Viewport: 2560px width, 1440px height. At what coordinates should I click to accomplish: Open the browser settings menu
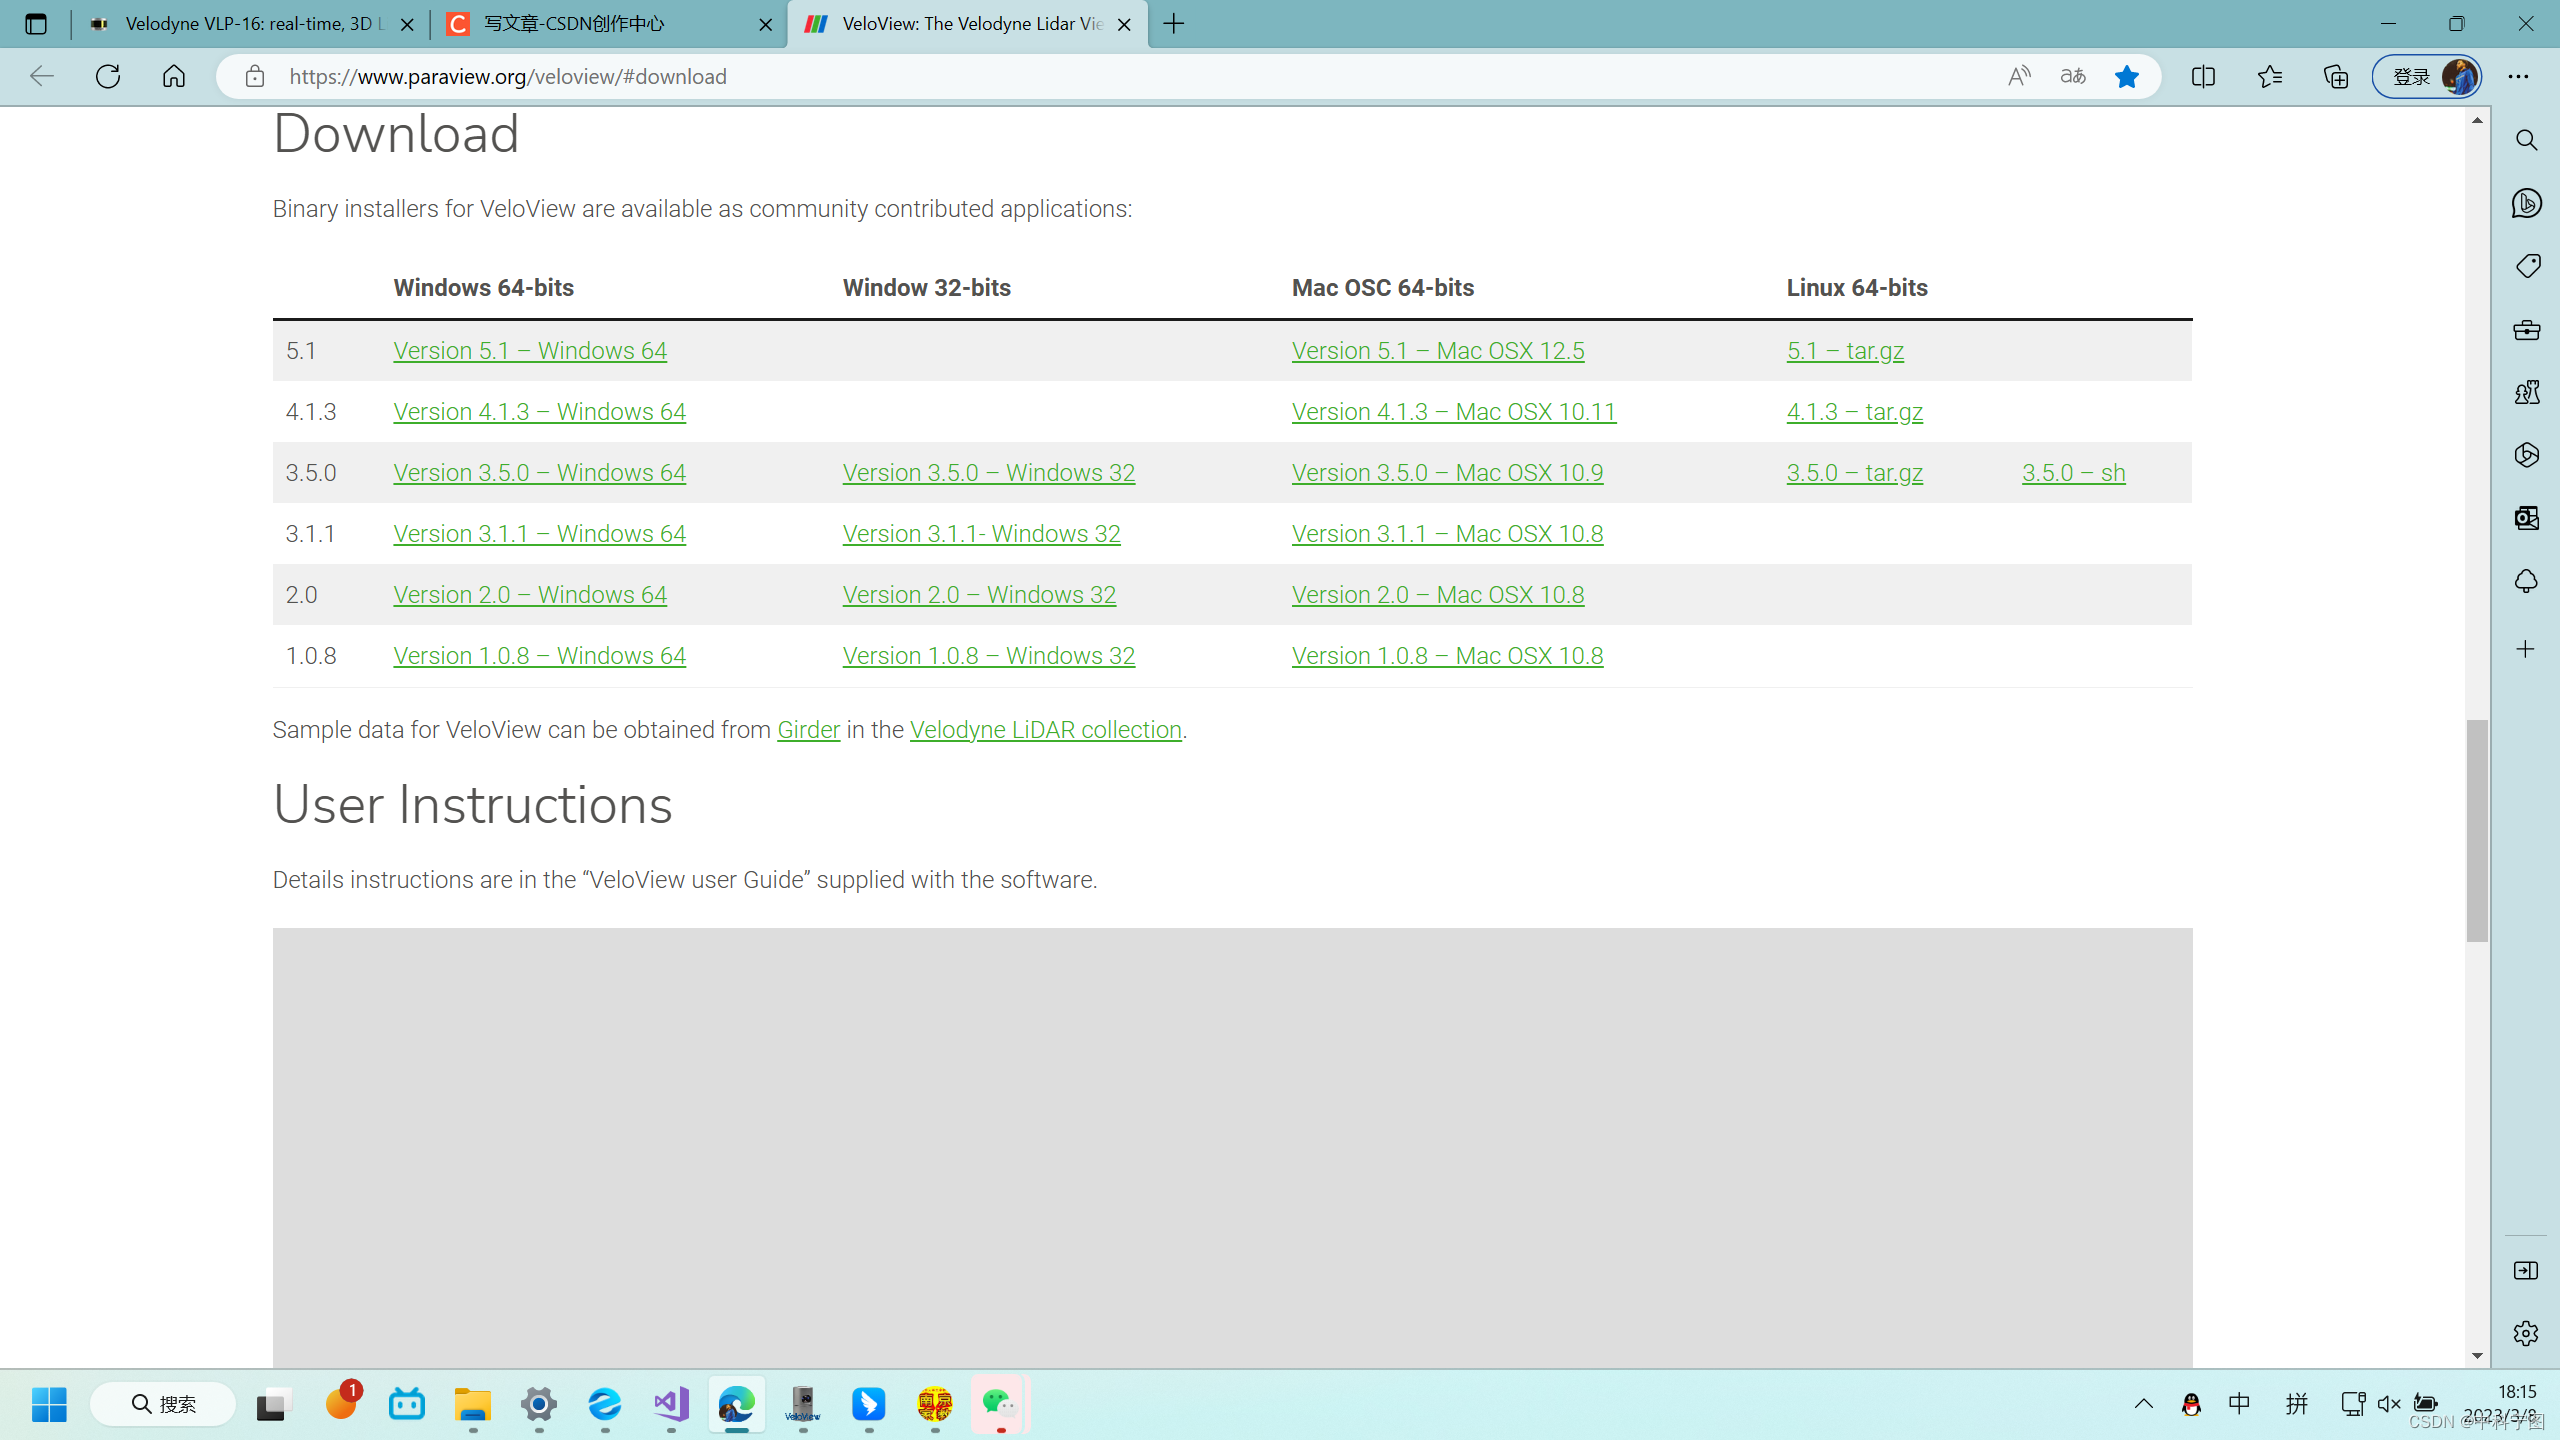[2520, 76]
